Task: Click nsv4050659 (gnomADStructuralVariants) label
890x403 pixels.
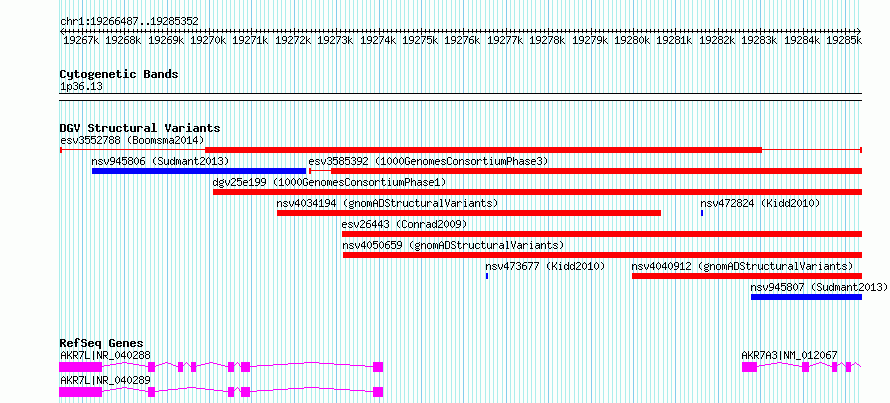Action: click(x=454, y=245)
